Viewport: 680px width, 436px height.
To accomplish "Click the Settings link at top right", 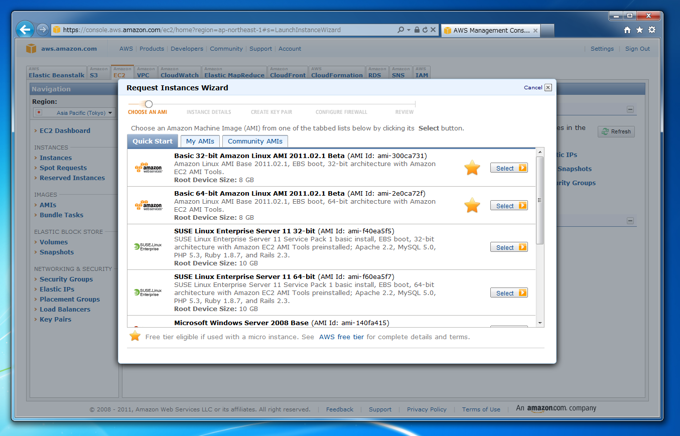I will pyautogui.click(x=602, y=49).
